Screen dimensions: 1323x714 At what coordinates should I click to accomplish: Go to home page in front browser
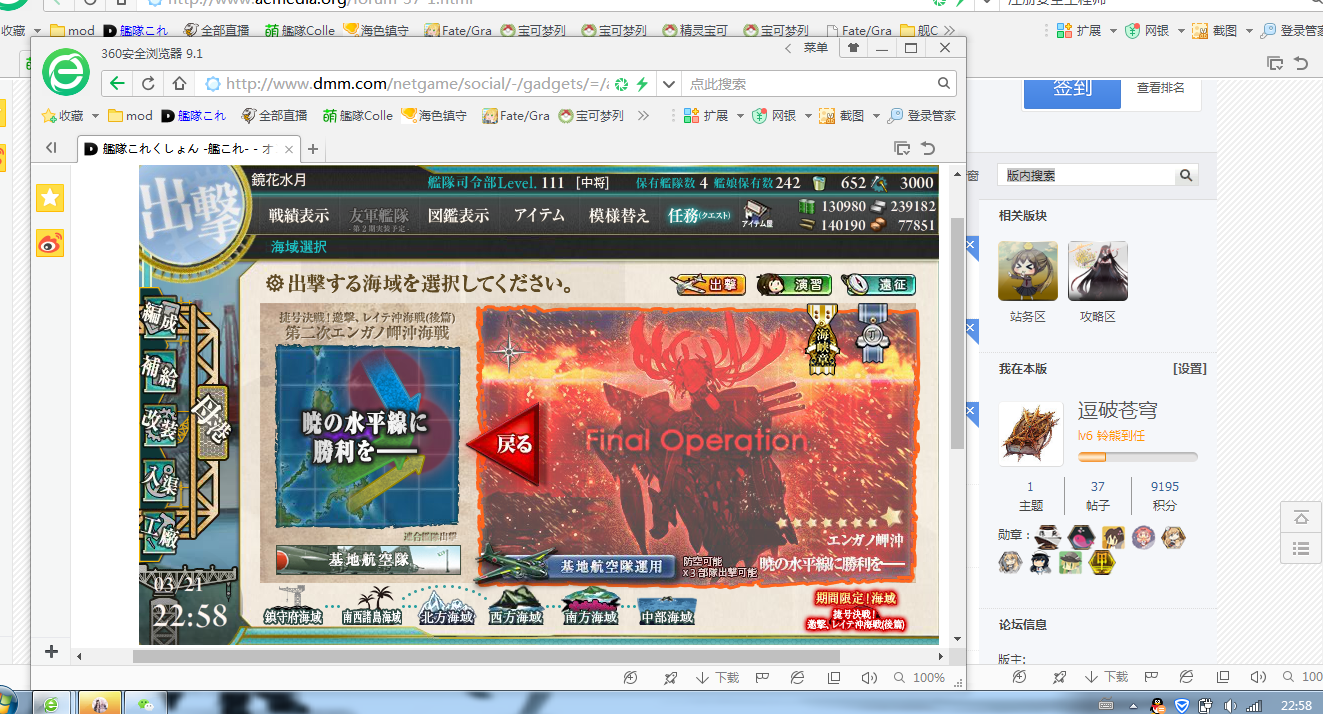(179, 84)
